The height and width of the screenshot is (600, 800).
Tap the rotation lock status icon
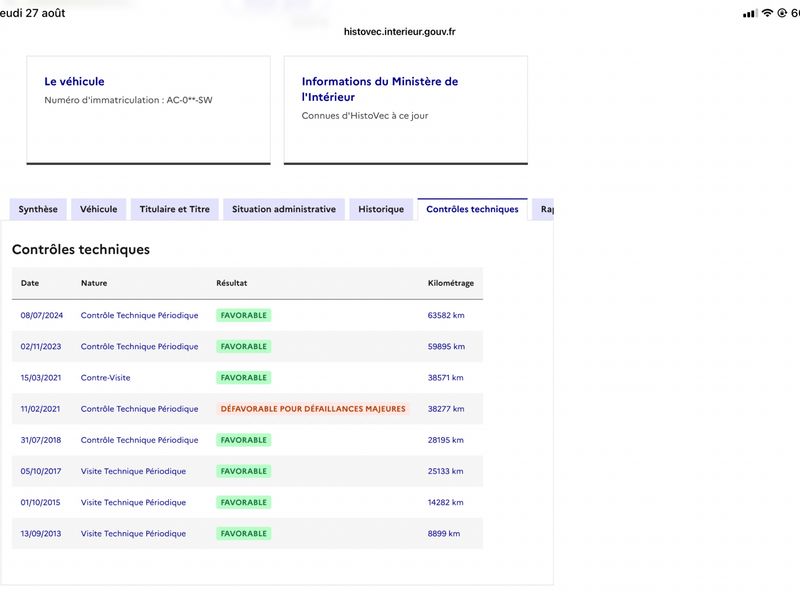(x=782, y=13)
